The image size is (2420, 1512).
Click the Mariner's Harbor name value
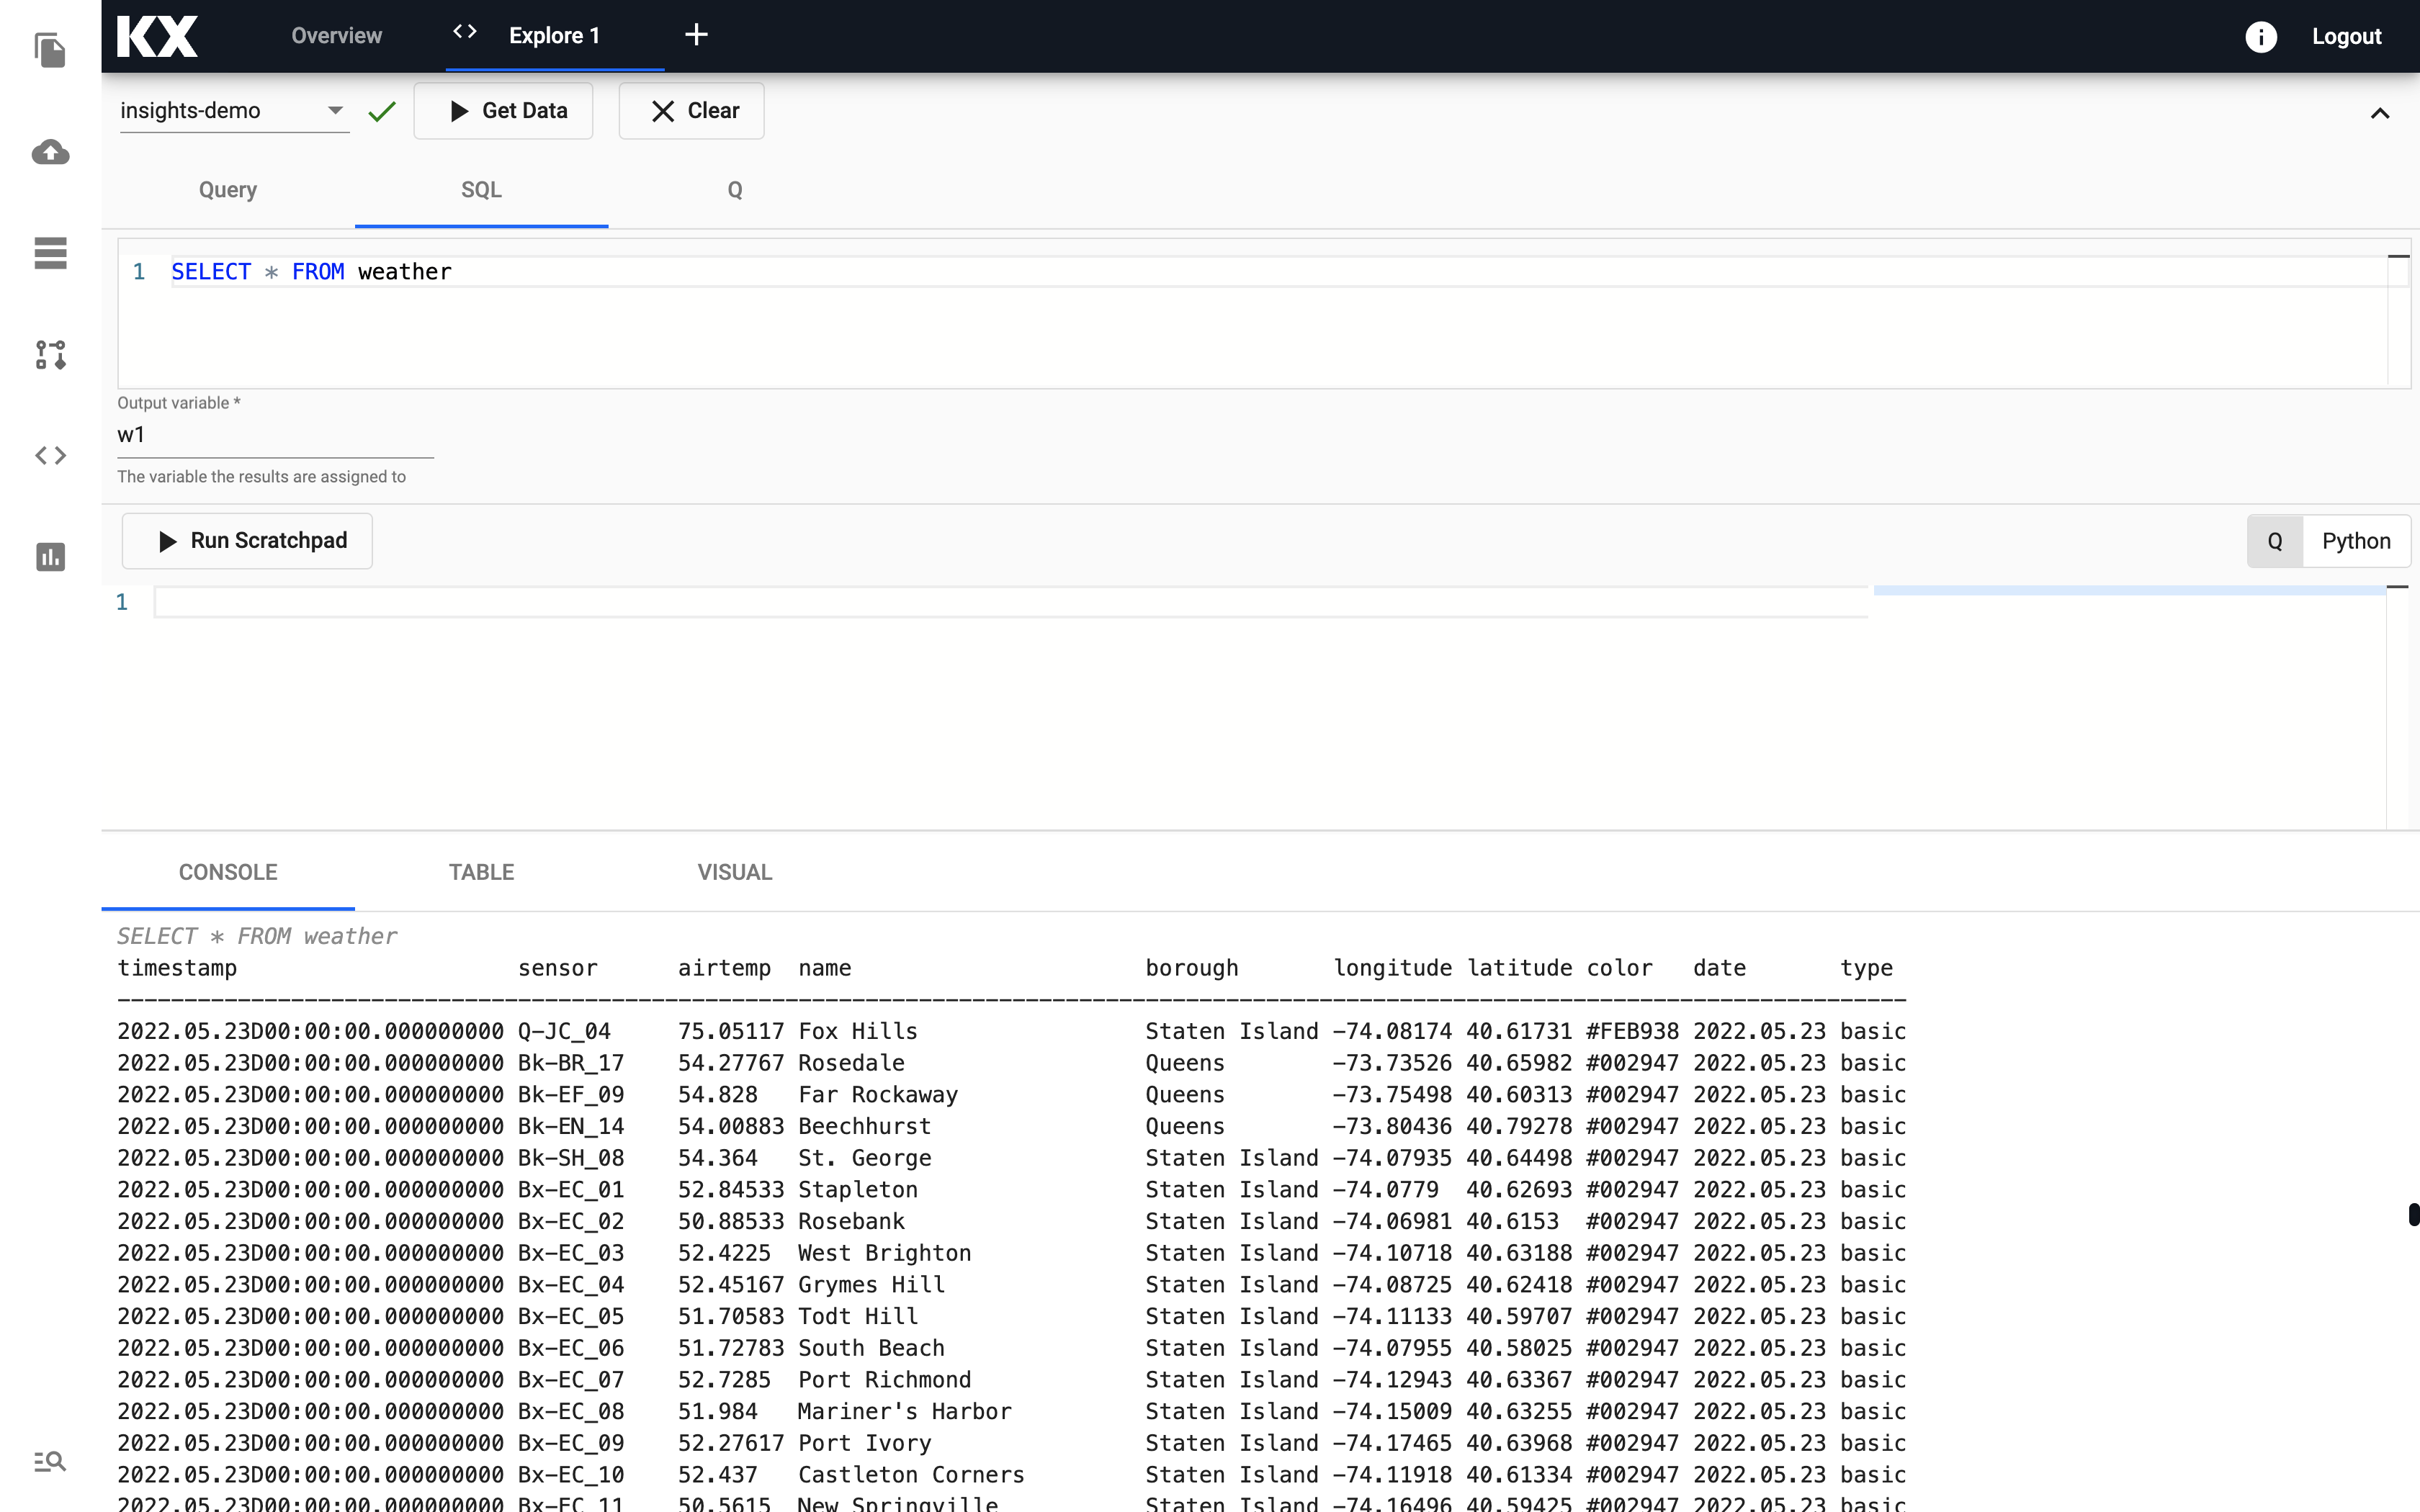[x=904, y=1411]
